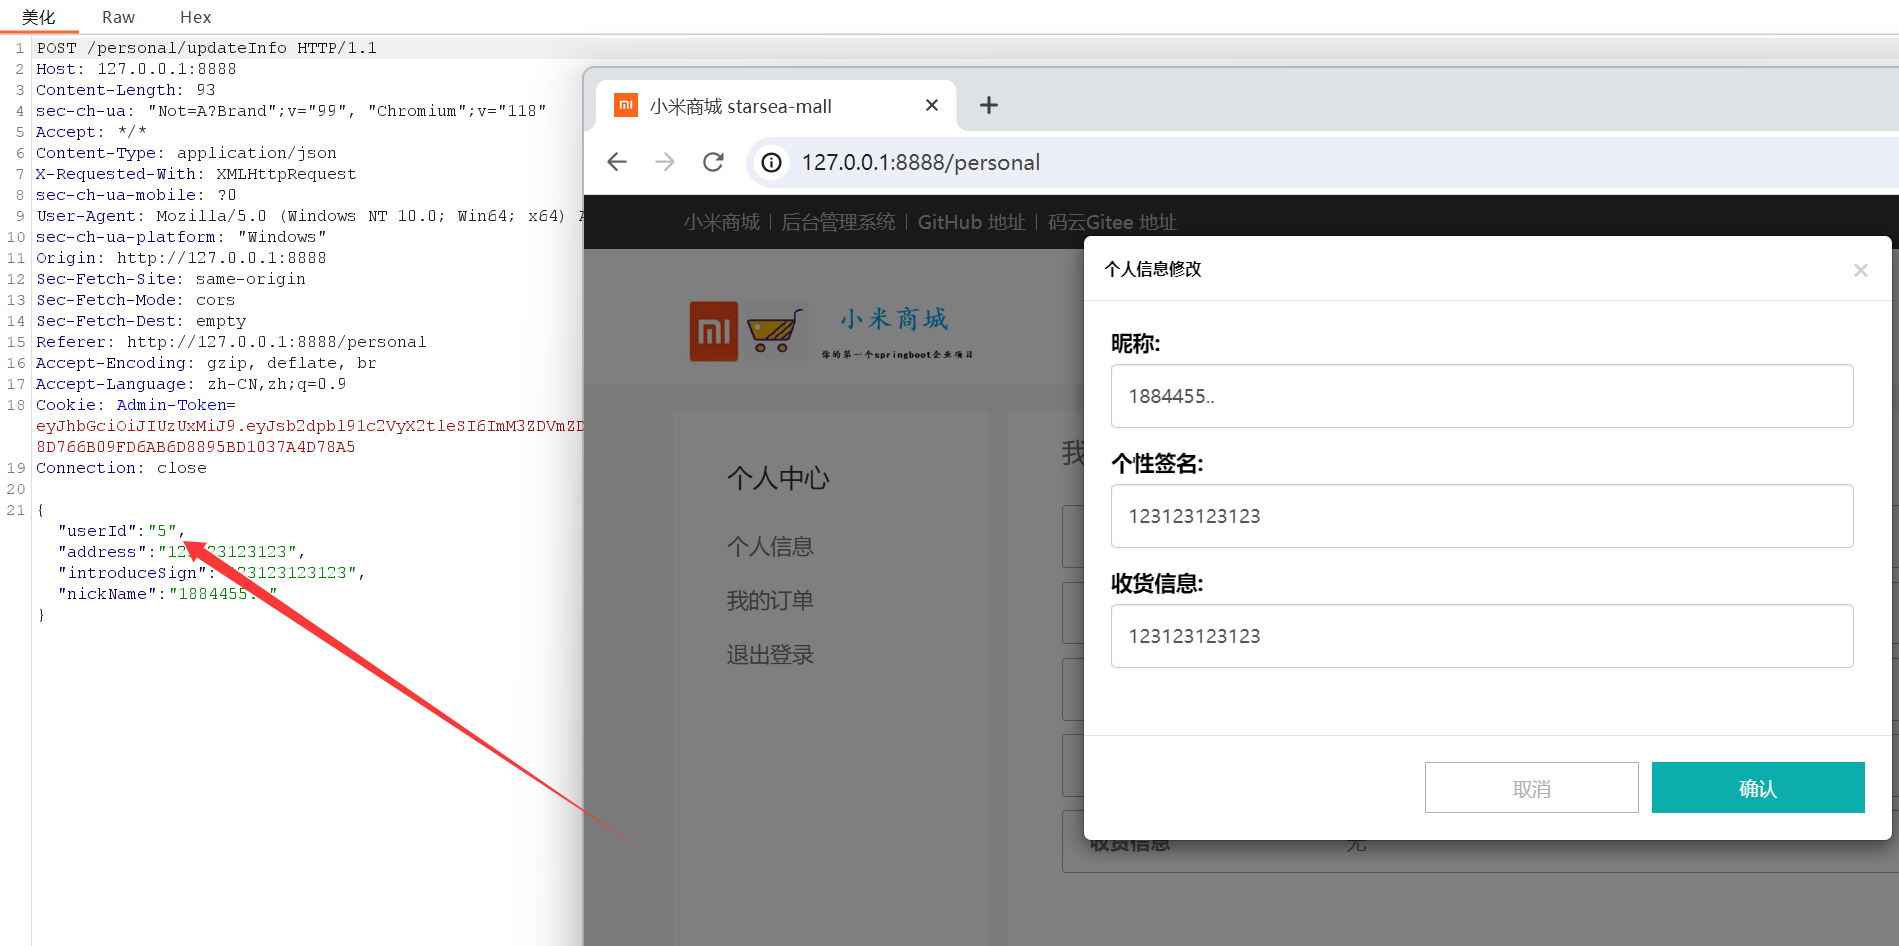Click the 个人信息修改 dialog title
The height and width of the screenshot is (946, 1899).
point(1153,269)
